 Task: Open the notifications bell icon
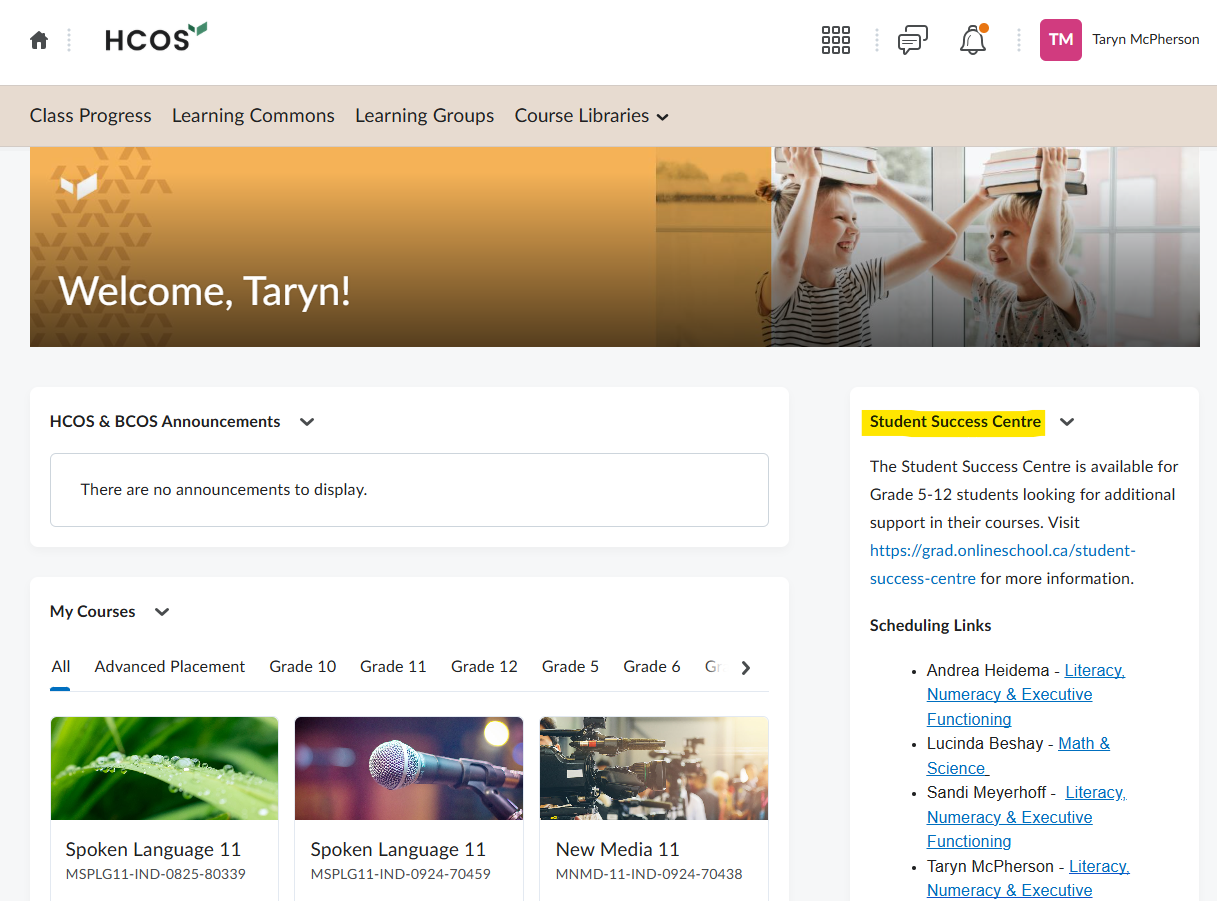pyautogui.click(x=972, y=40)
